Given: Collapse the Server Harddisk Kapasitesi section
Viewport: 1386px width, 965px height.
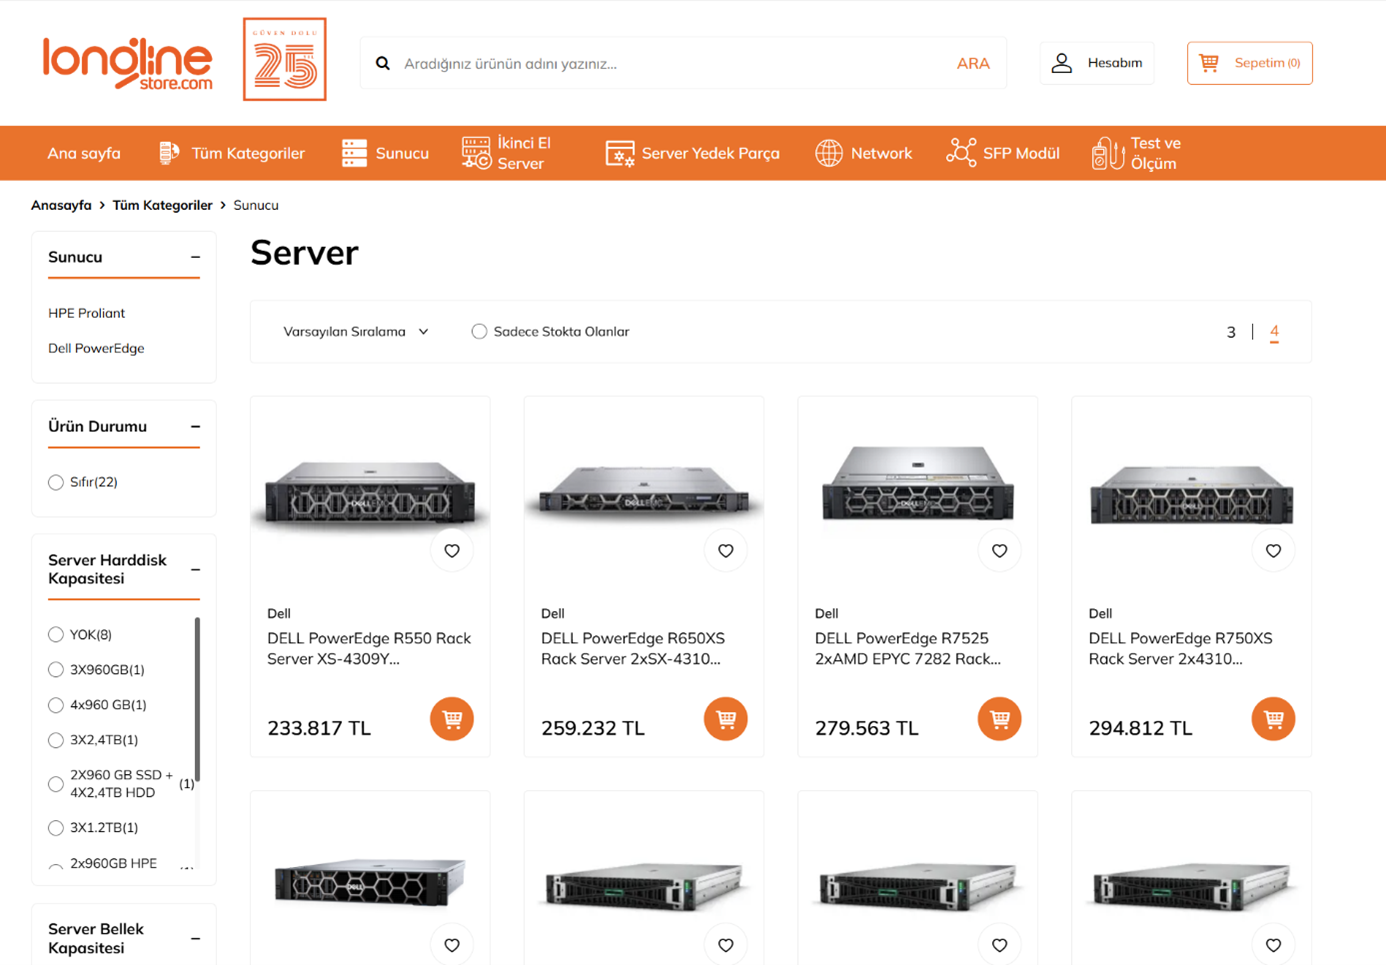Looking at the screenshot, I should [195, 570].
